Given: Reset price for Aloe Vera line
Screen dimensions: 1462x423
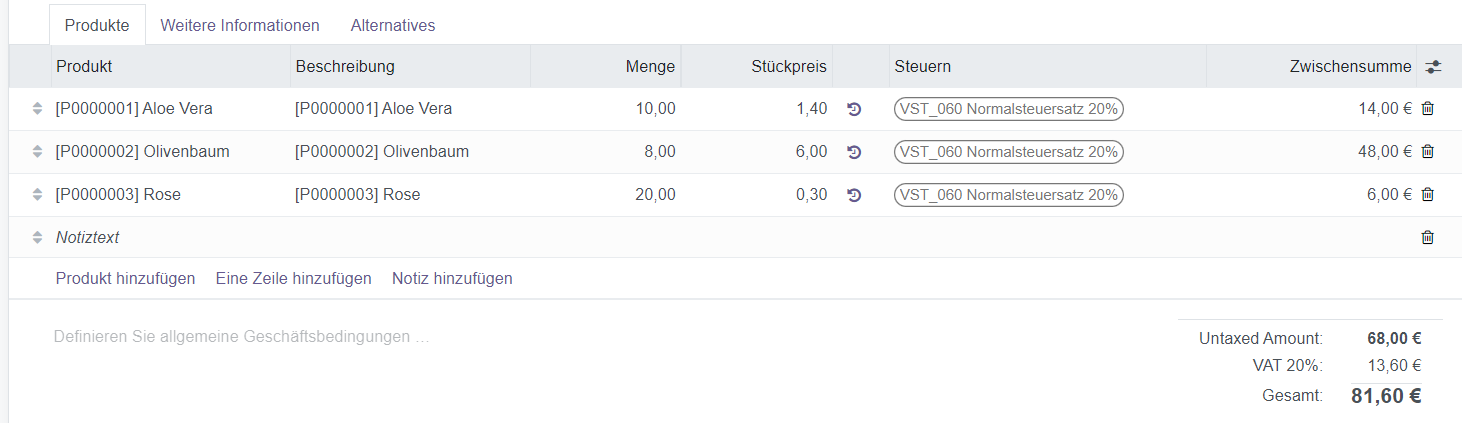Looking at the screenshot, I should pos(854,109).
